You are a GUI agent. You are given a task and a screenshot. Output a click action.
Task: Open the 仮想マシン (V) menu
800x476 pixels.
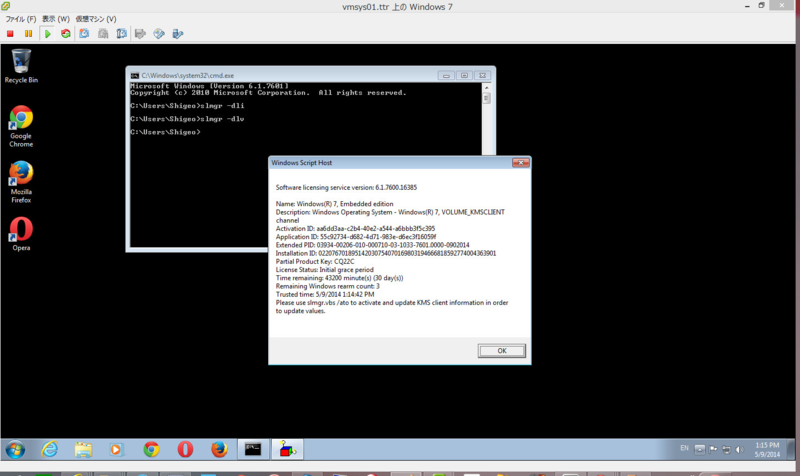pyautogui.click(x=96, y=19)
